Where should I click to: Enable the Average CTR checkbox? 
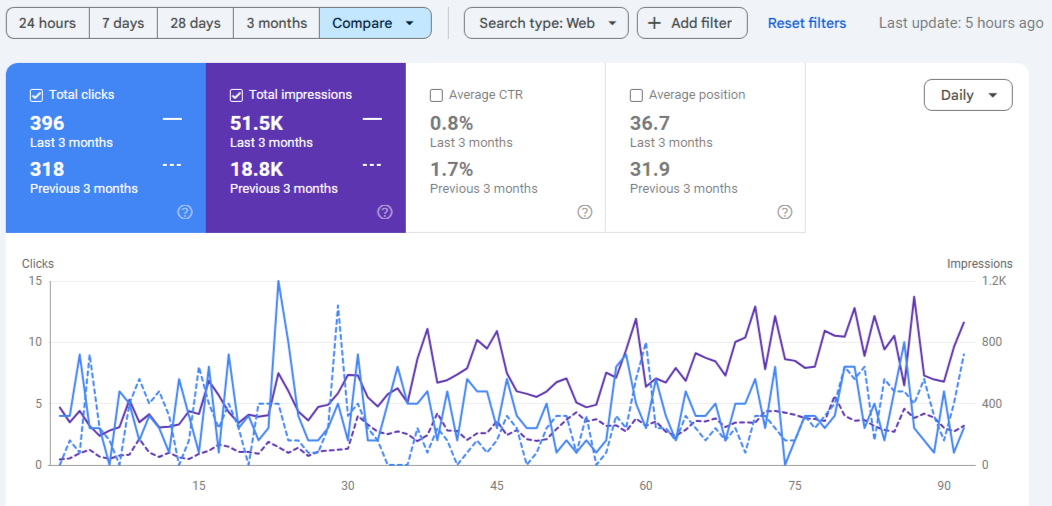tap(437, 95)
